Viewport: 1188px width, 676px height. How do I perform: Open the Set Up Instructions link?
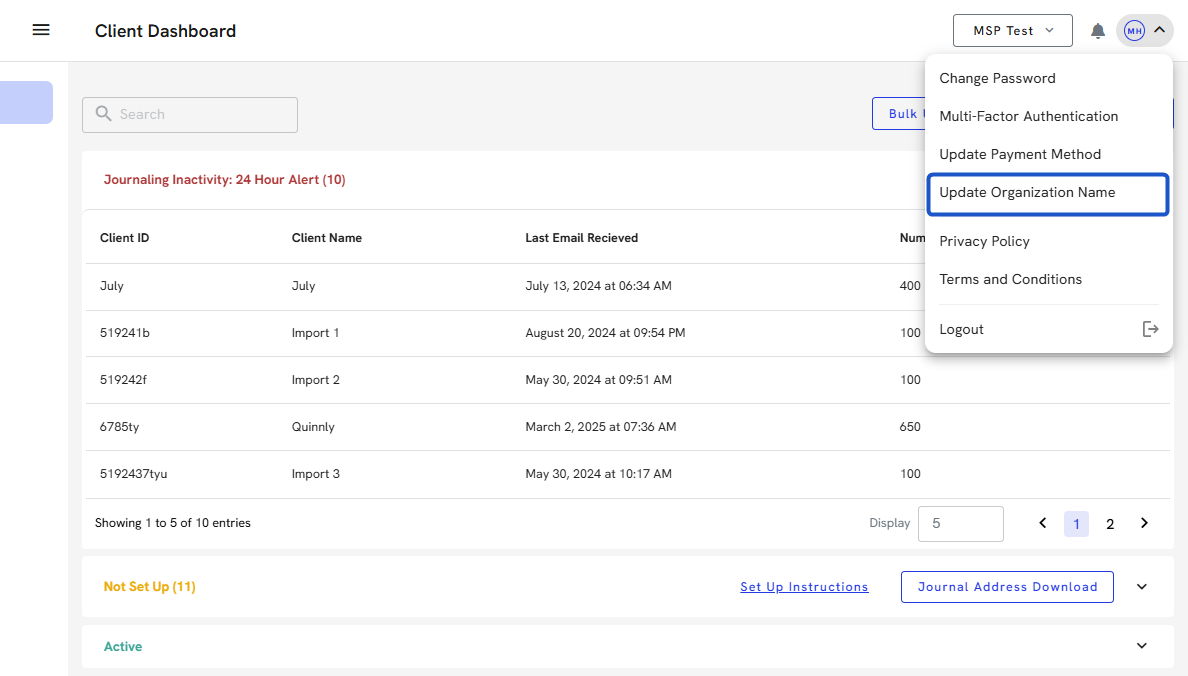[804, 587]
